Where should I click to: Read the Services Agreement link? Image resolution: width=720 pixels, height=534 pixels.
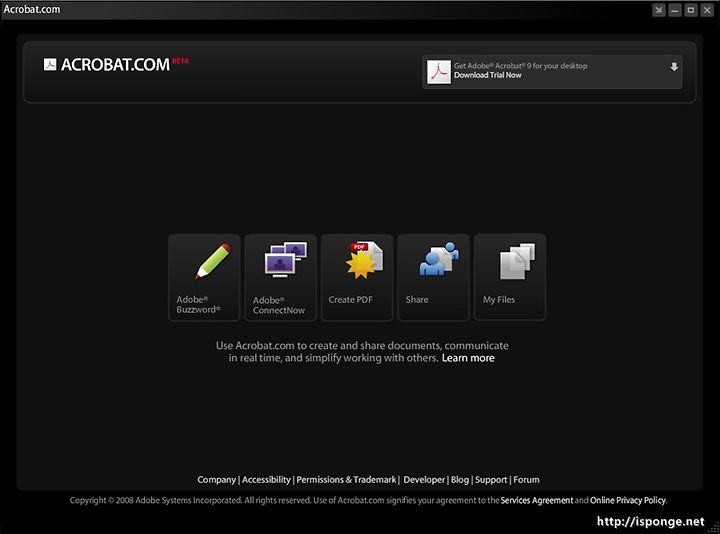537,500
